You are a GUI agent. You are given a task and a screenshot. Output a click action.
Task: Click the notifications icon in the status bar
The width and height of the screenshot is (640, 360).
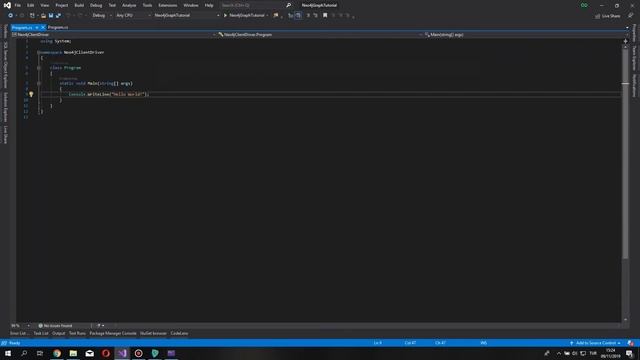coord(631,343)
